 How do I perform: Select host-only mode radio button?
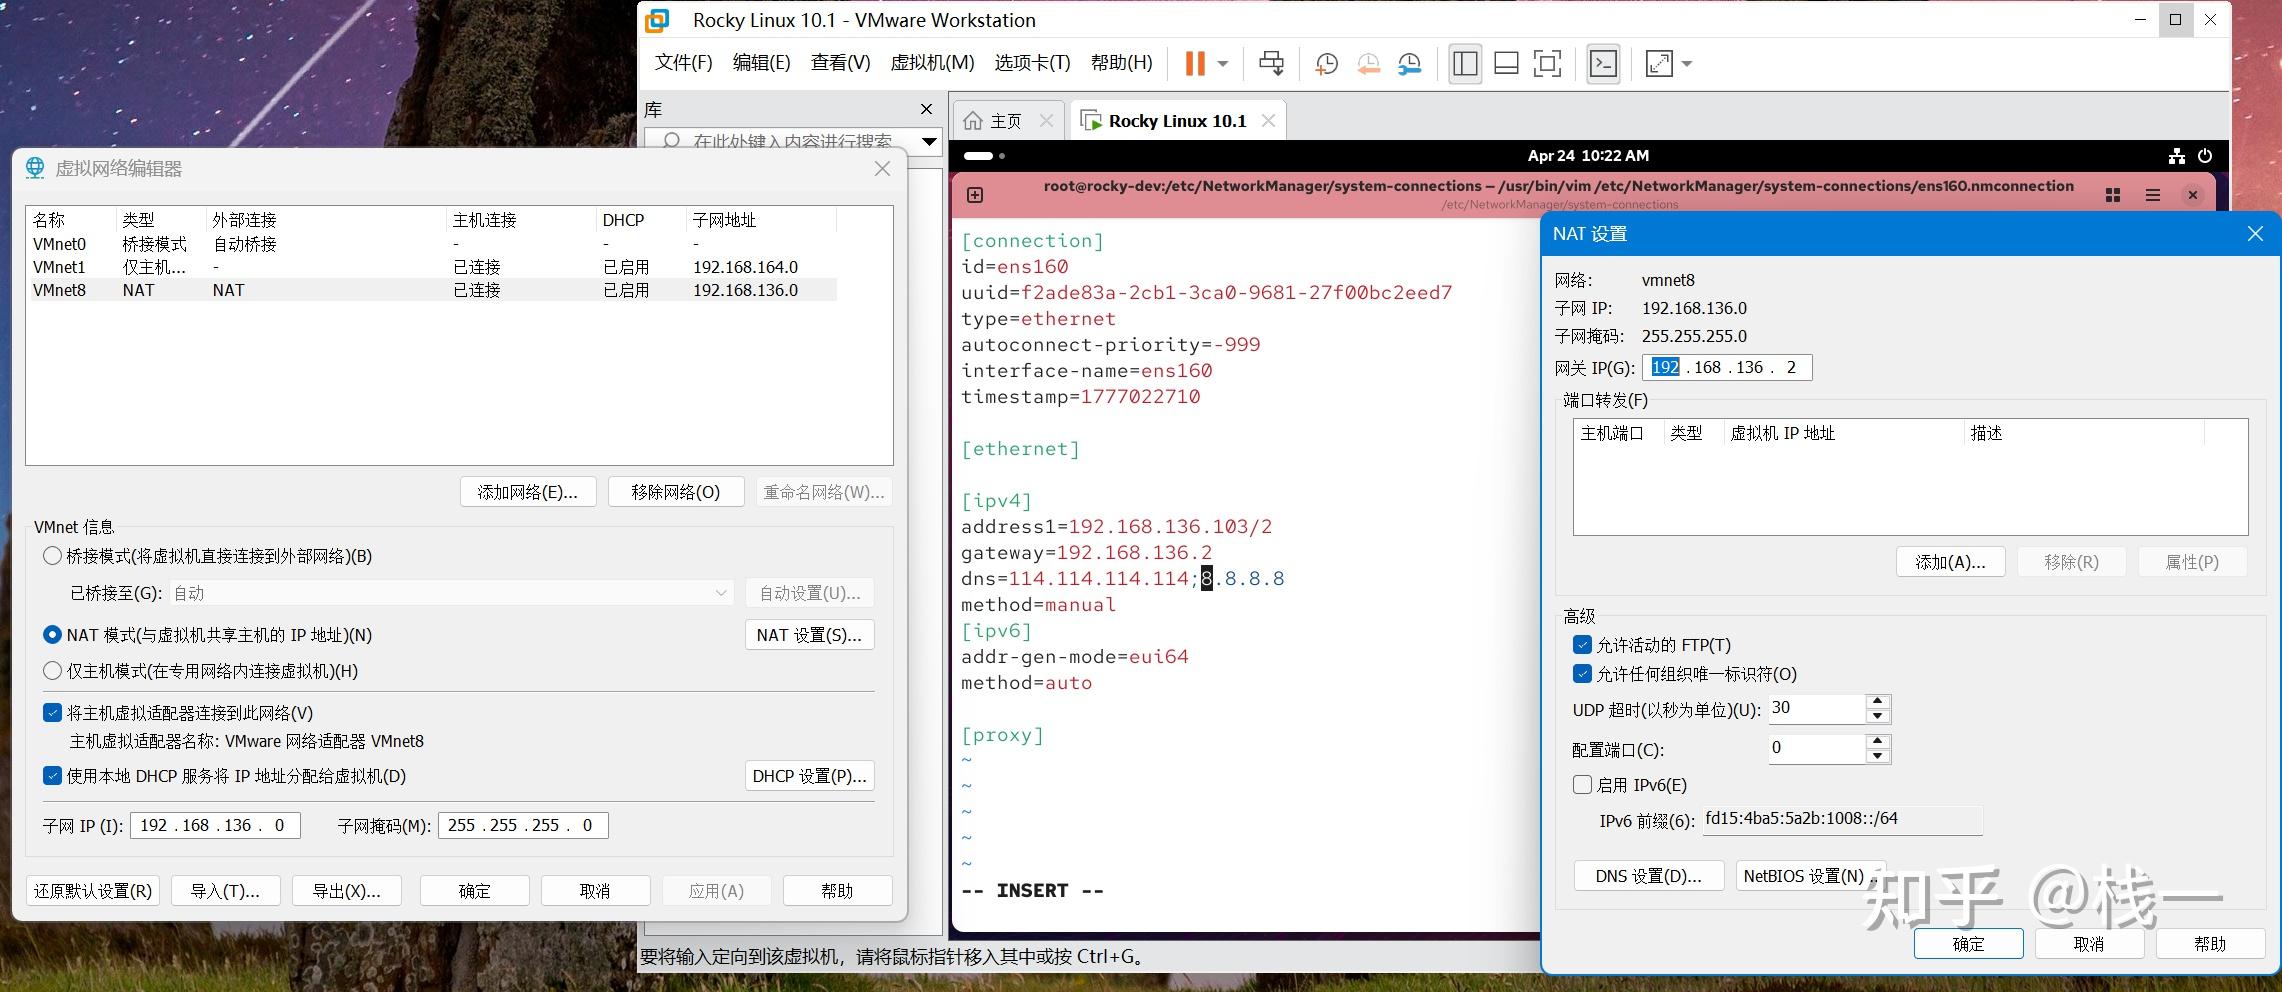pos(52,671)
